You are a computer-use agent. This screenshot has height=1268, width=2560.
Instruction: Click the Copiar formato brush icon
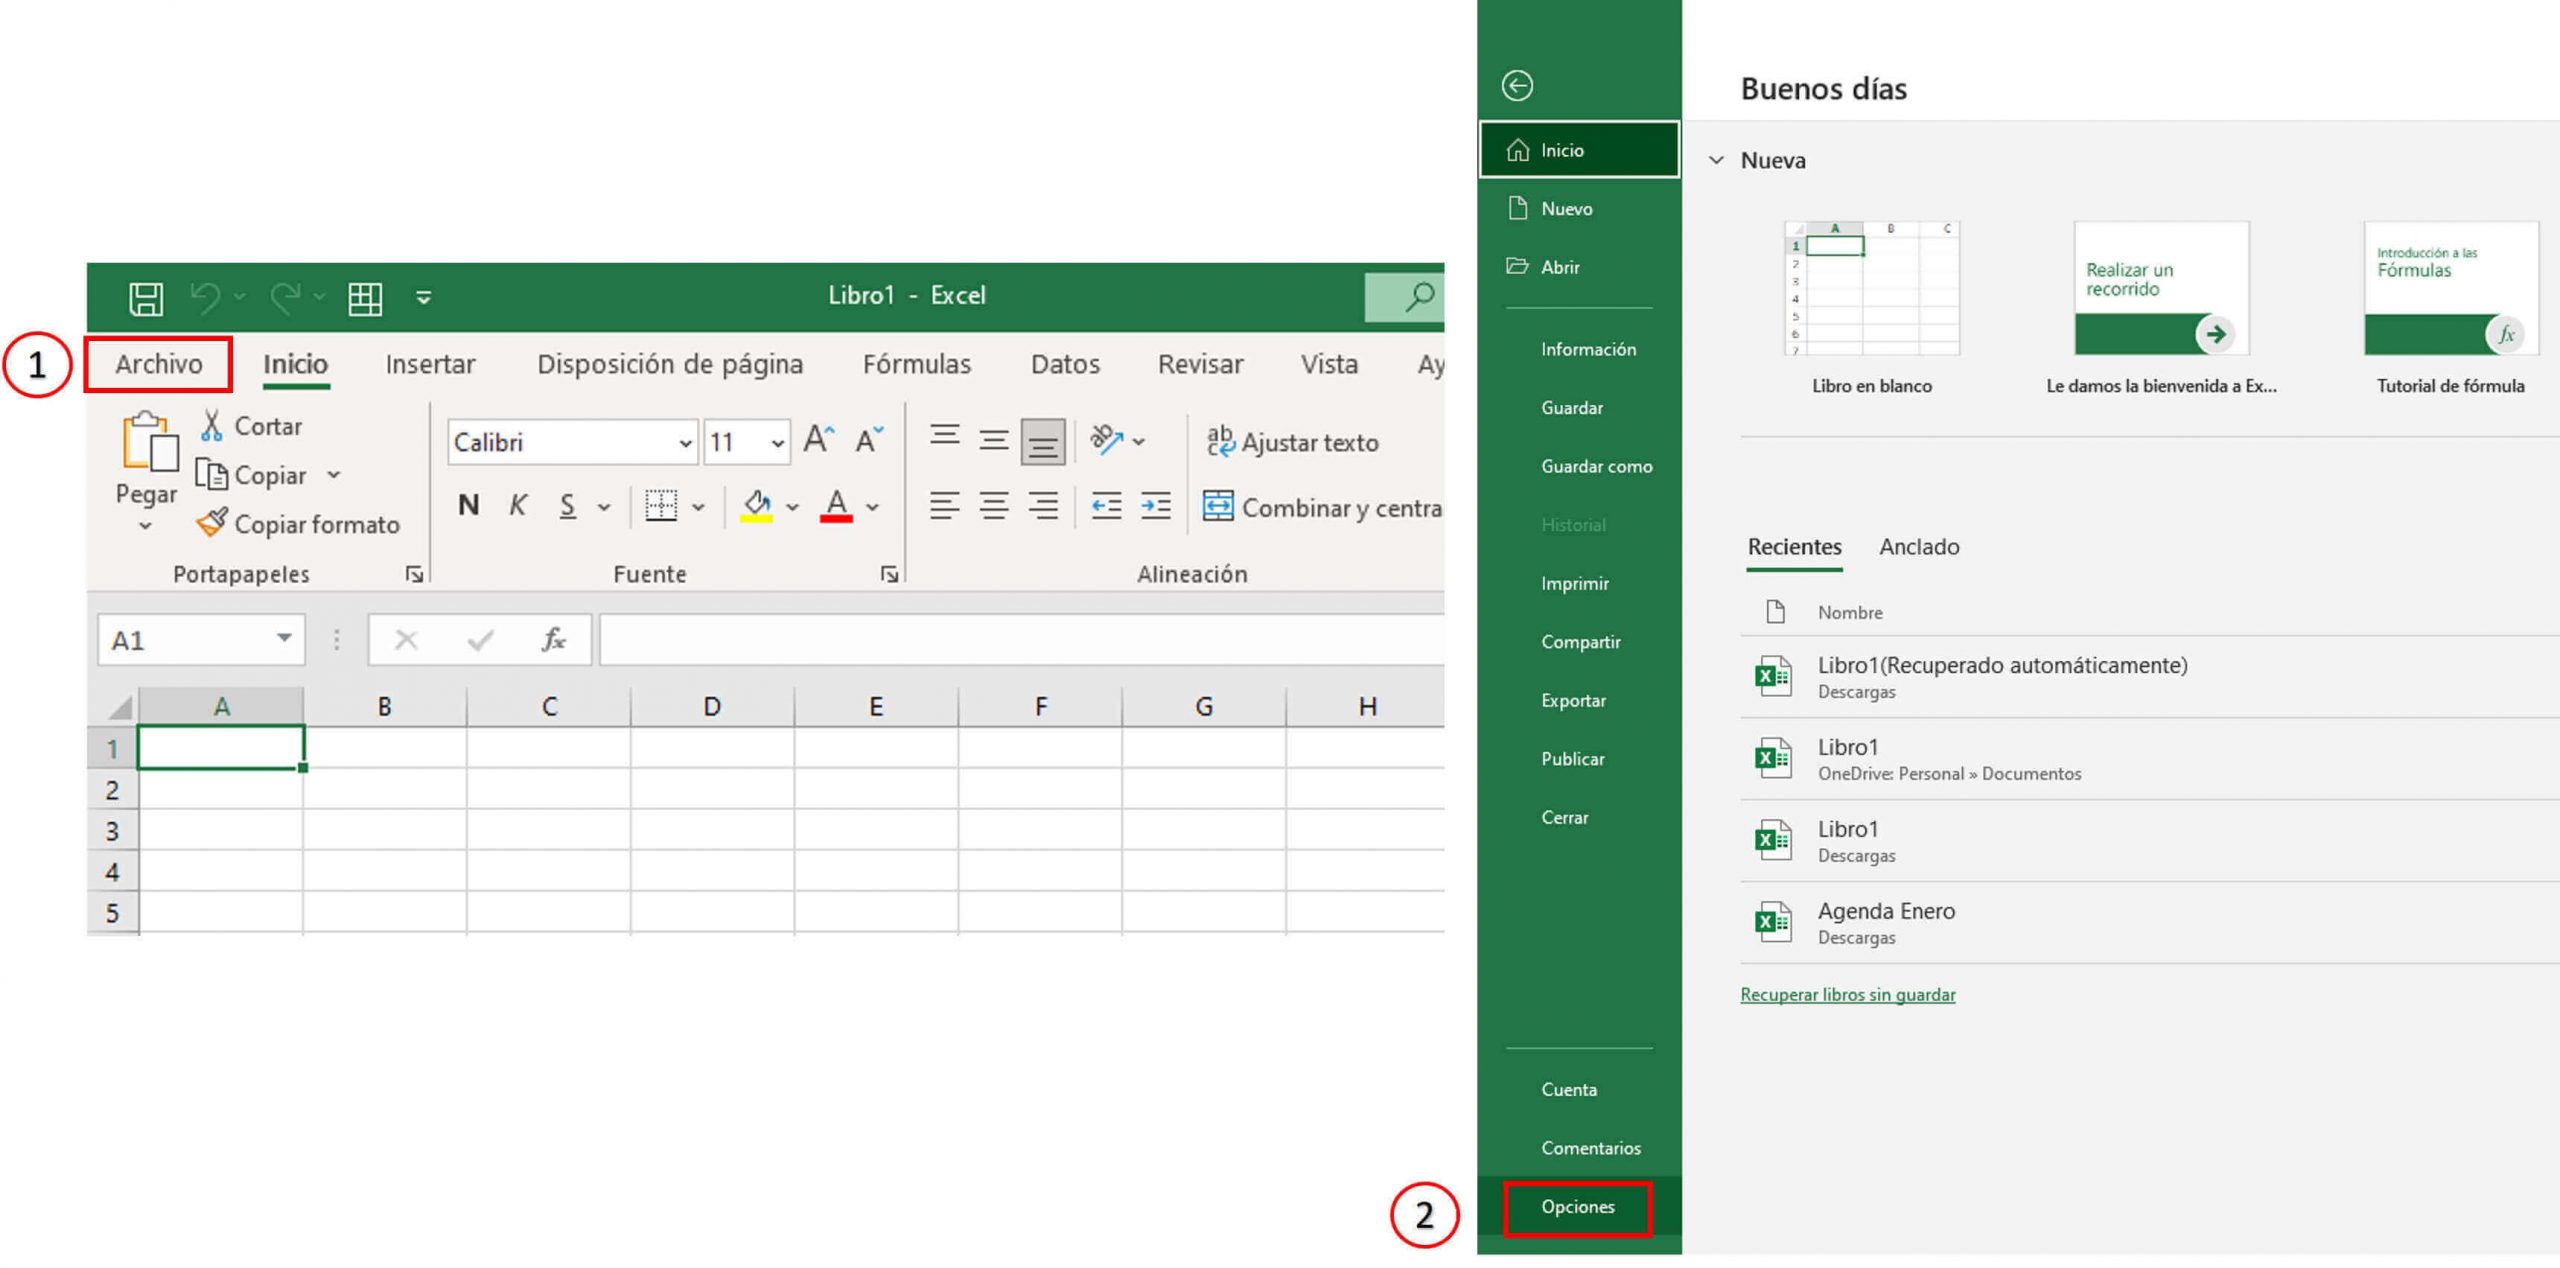tap(213, 523)
